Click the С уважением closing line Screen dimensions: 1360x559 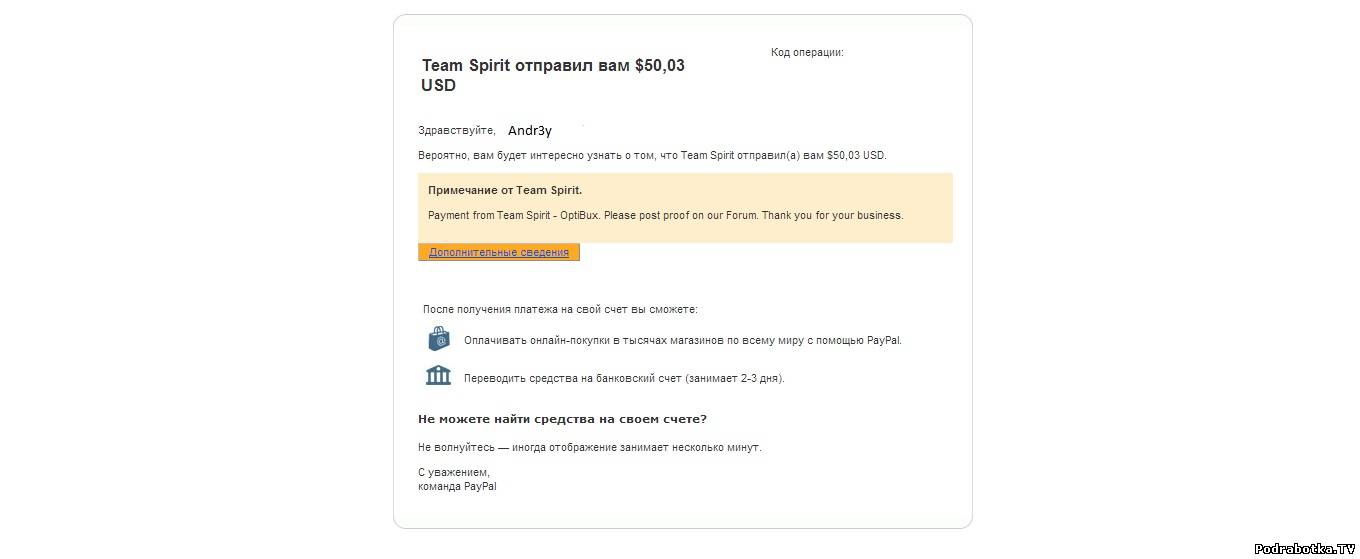(454, 472)
